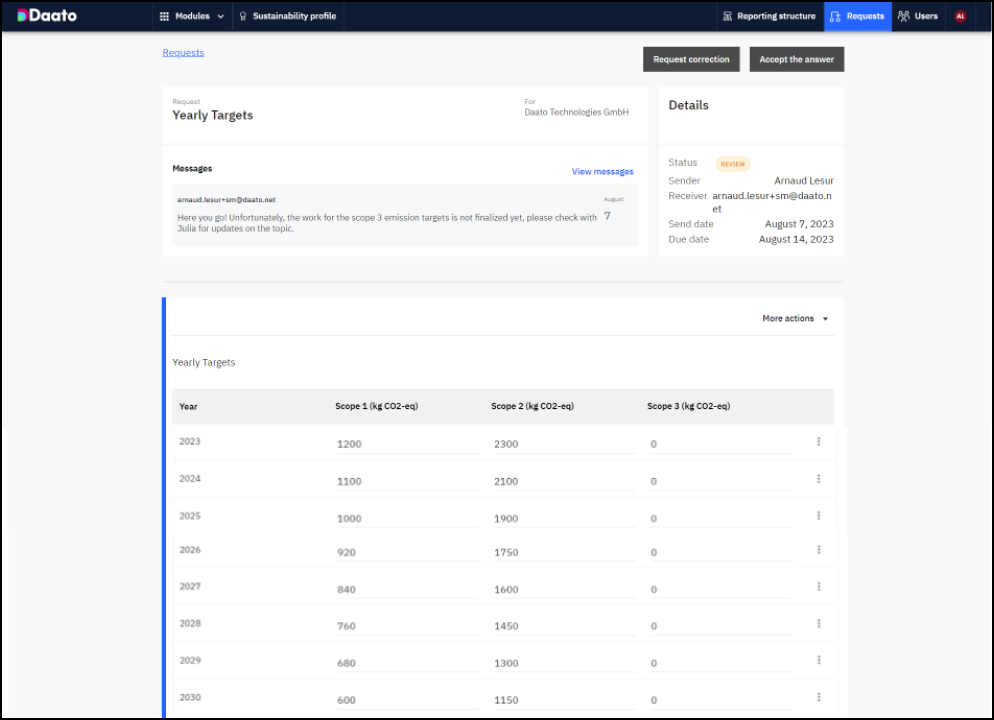Click the View messages link
This screenshot has height=720, width=994.
(602, 172)
